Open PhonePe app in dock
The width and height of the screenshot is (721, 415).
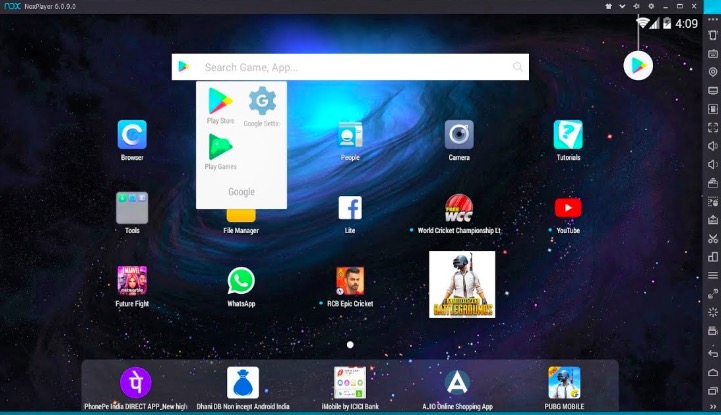[136, 382]
